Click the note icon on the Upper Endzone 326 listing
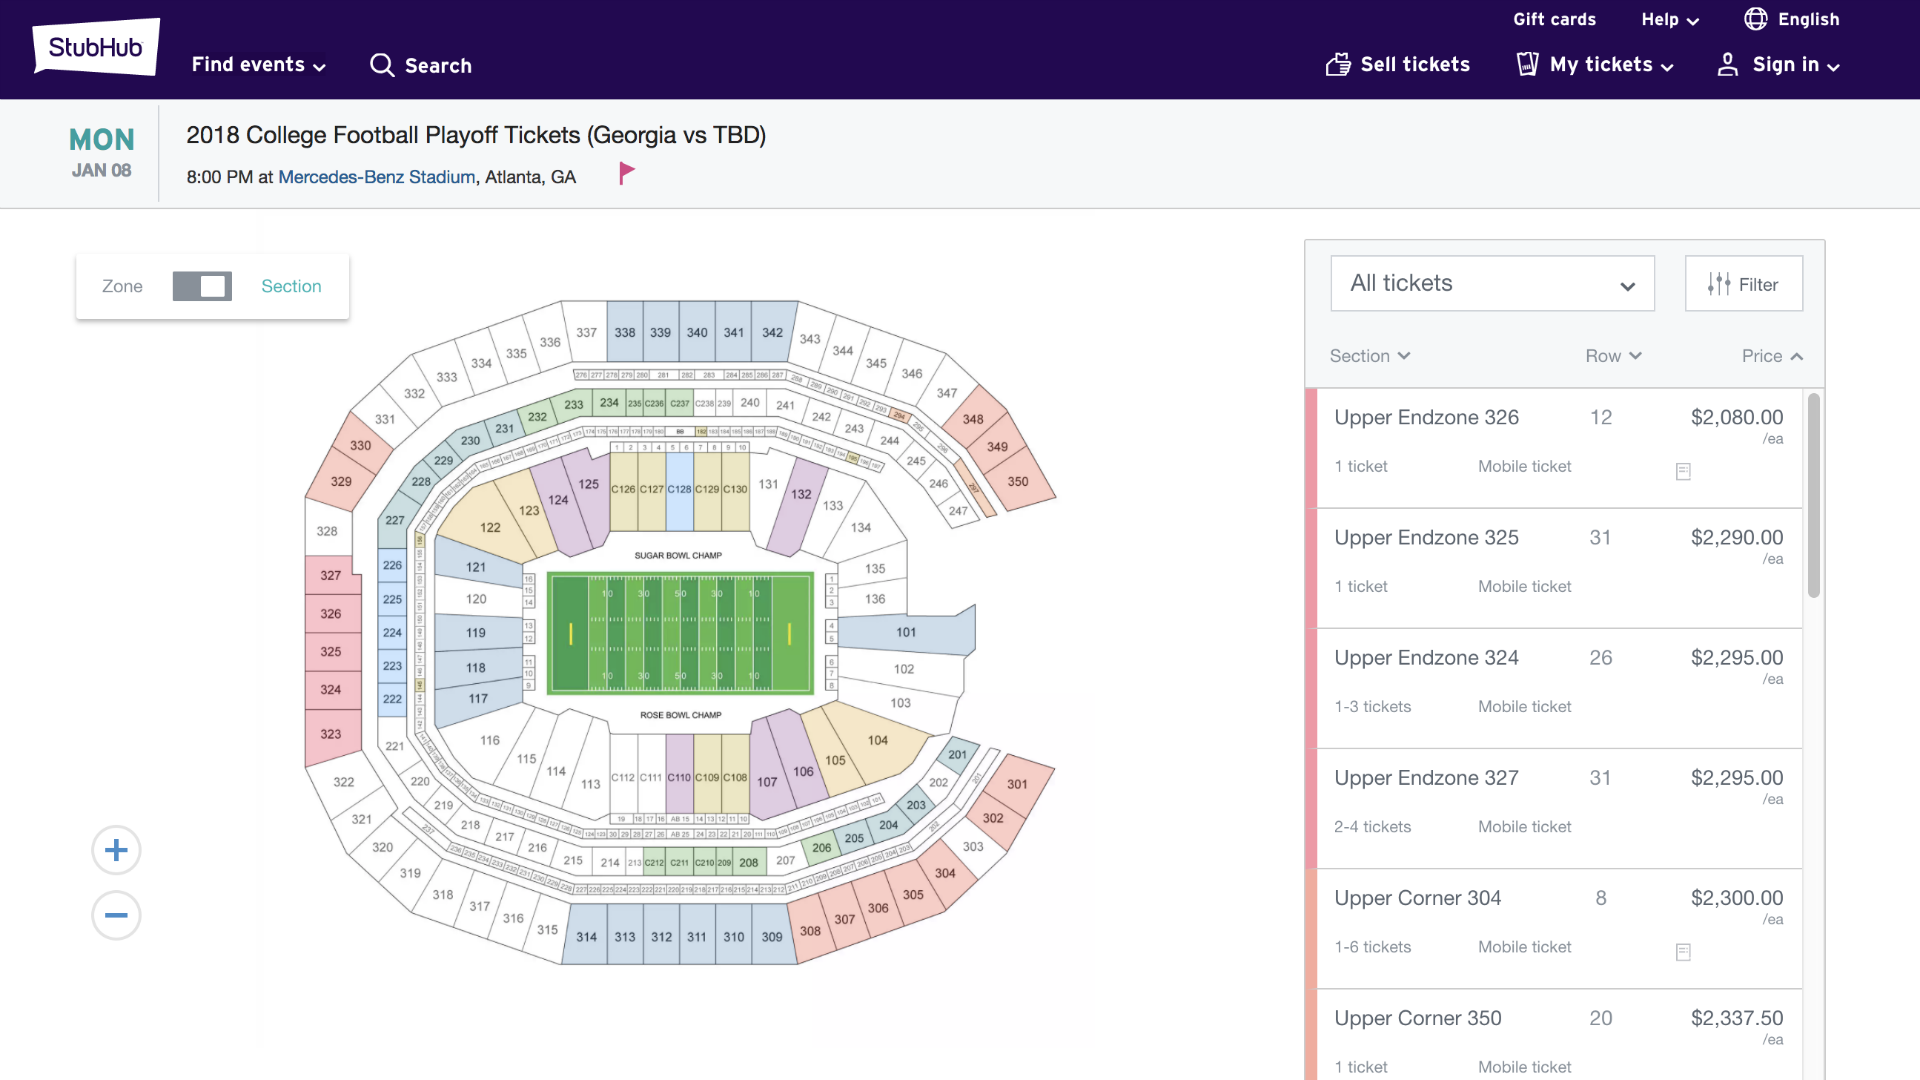1920x1080 pixels. click(1683, 471)
